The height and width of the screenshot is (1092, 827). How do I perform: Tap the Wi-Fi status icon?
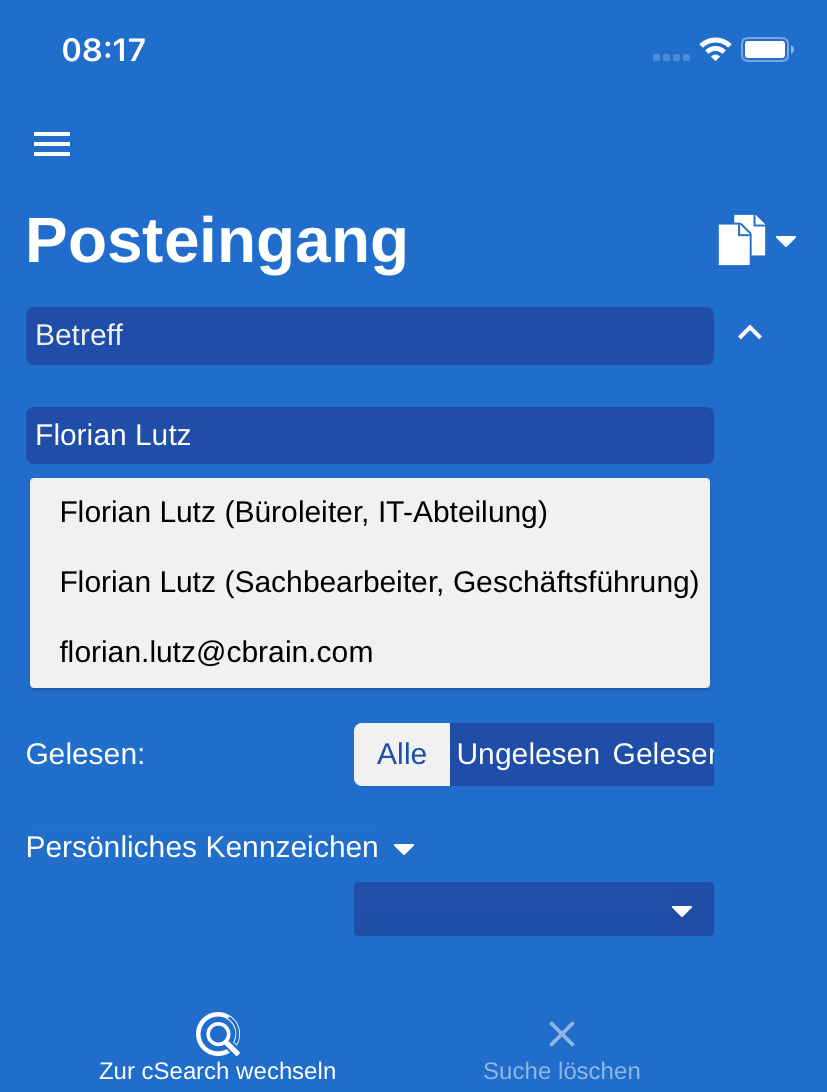(x=715, y=49)
